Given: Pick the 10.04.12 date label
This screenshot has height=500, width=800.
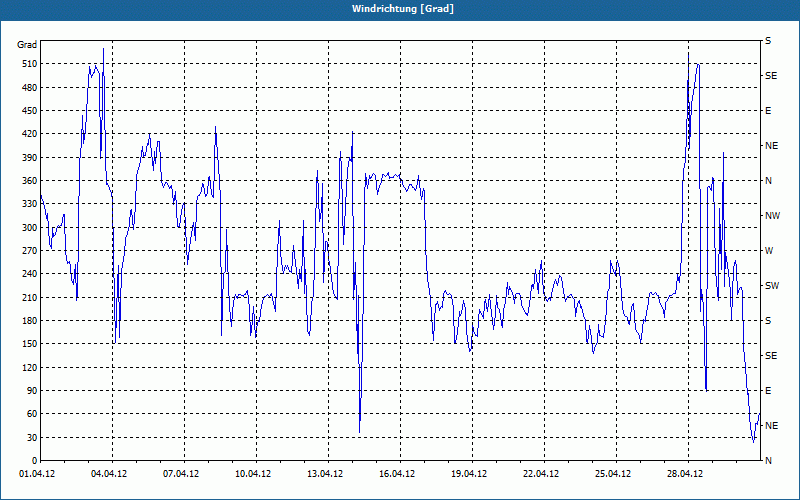Looking at the screenshot, I should click(253, 474).
